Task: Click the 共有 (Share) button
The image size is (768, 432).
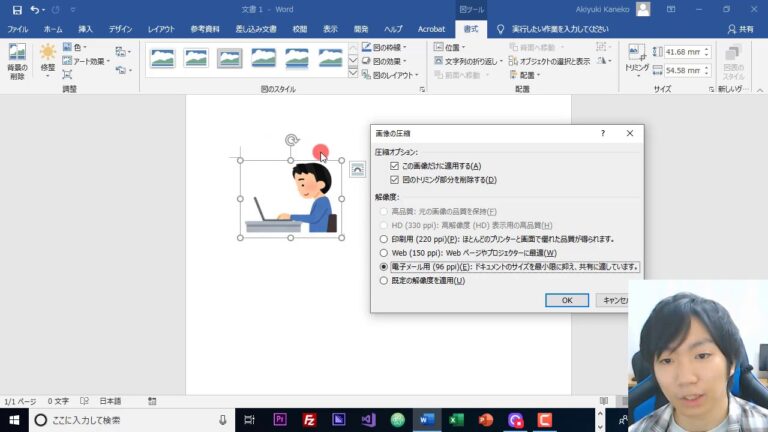Action: pos(741,29)
